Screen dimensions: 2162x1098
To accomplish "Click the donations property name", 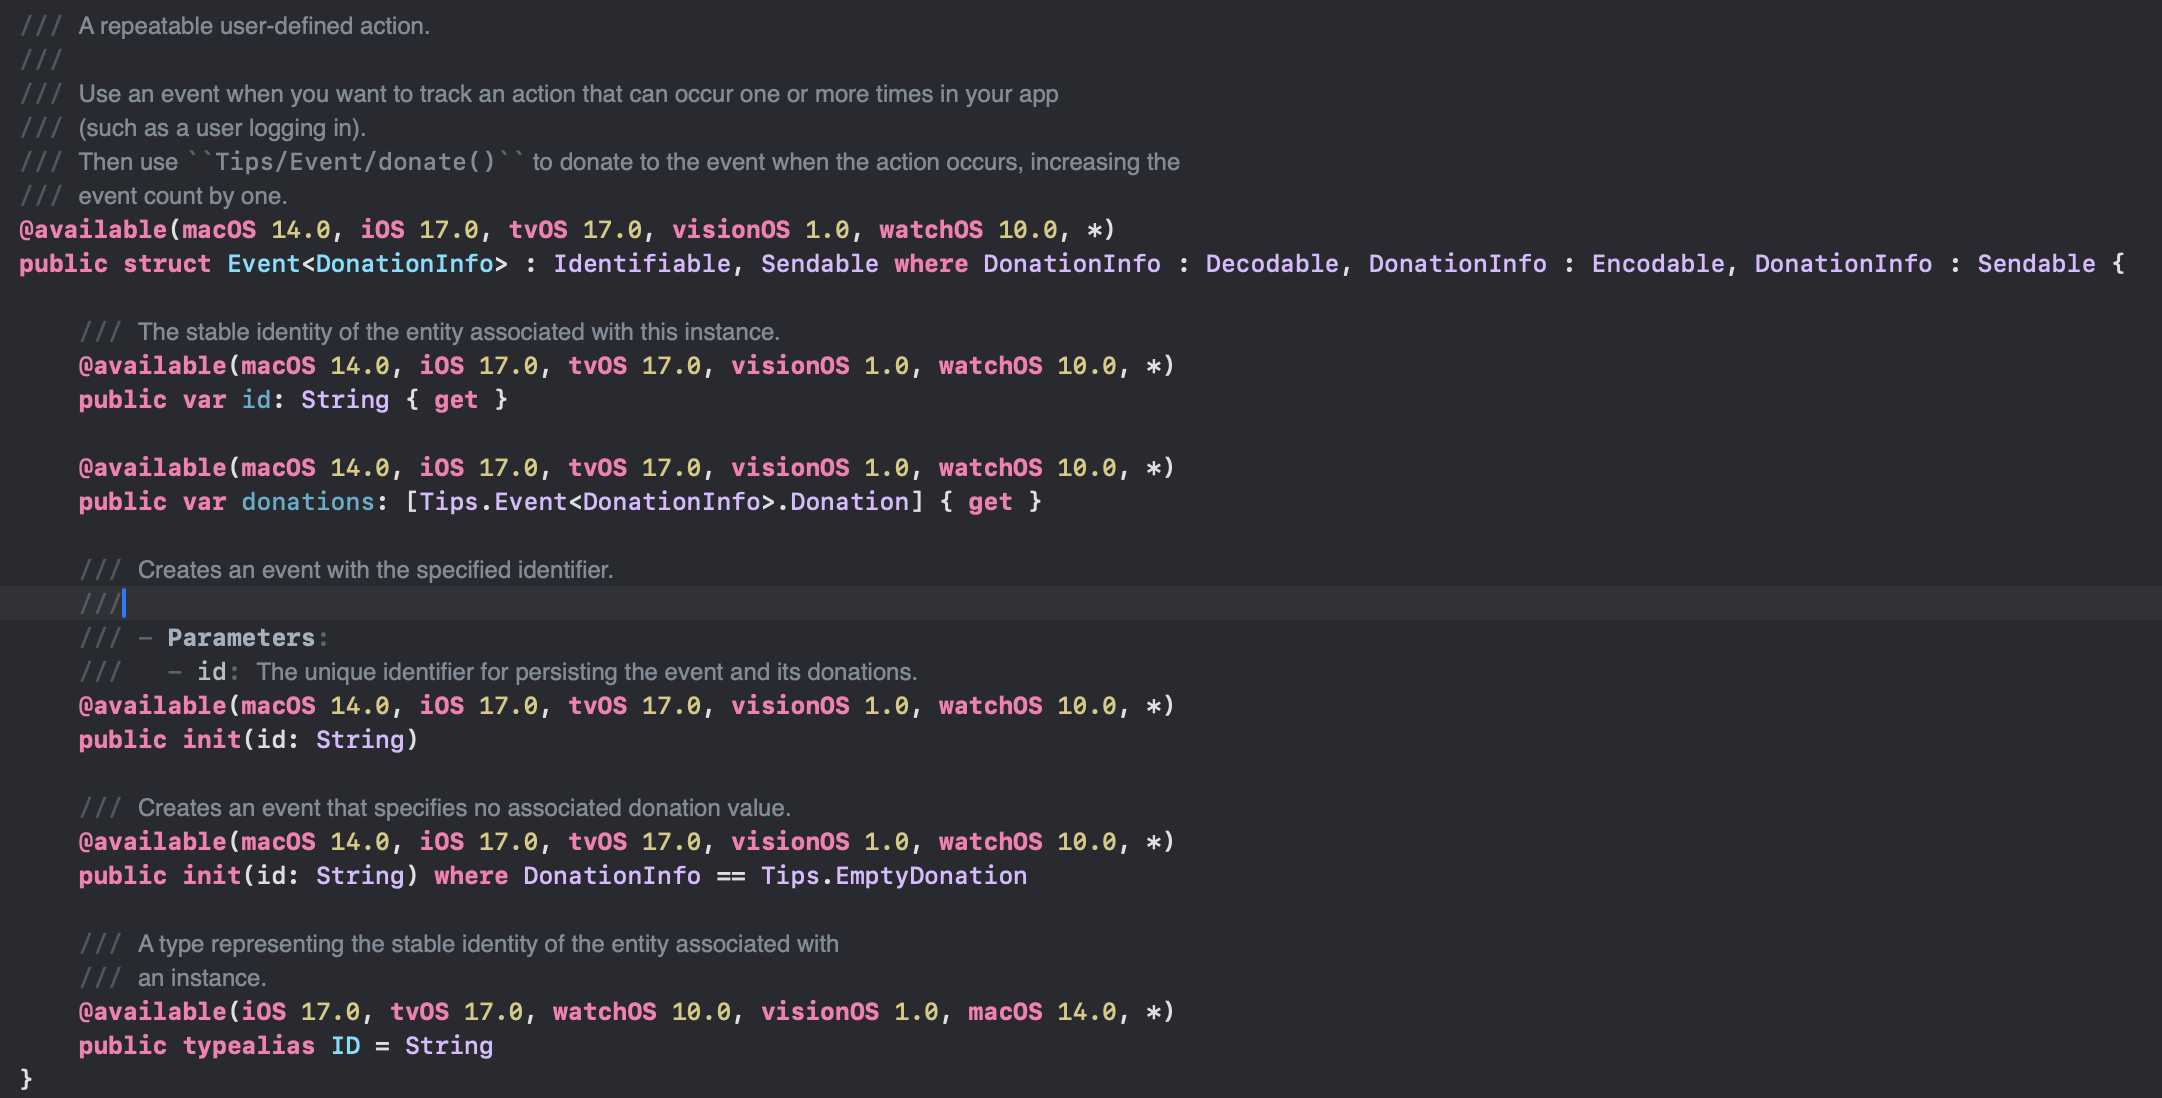I will coord(308,502).
